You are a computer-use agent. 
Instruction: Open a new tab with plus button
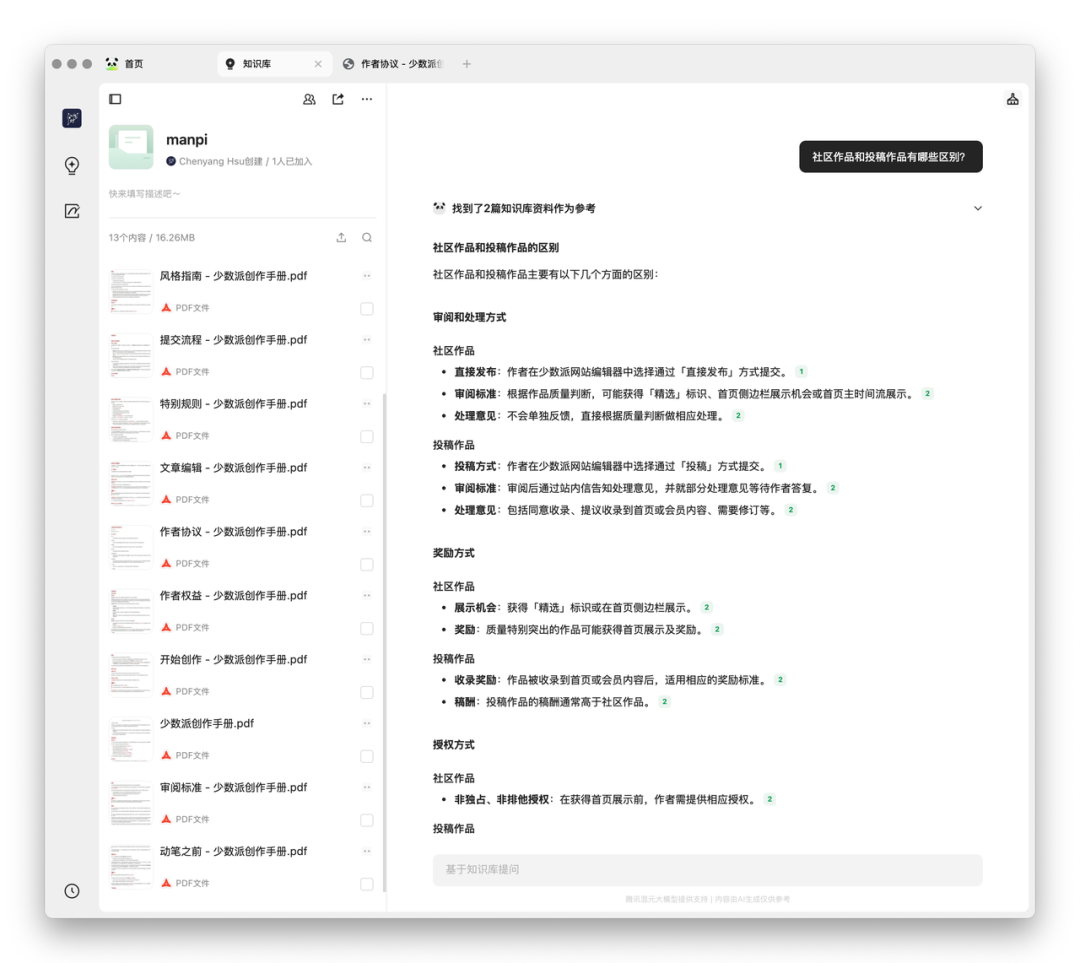466,64
